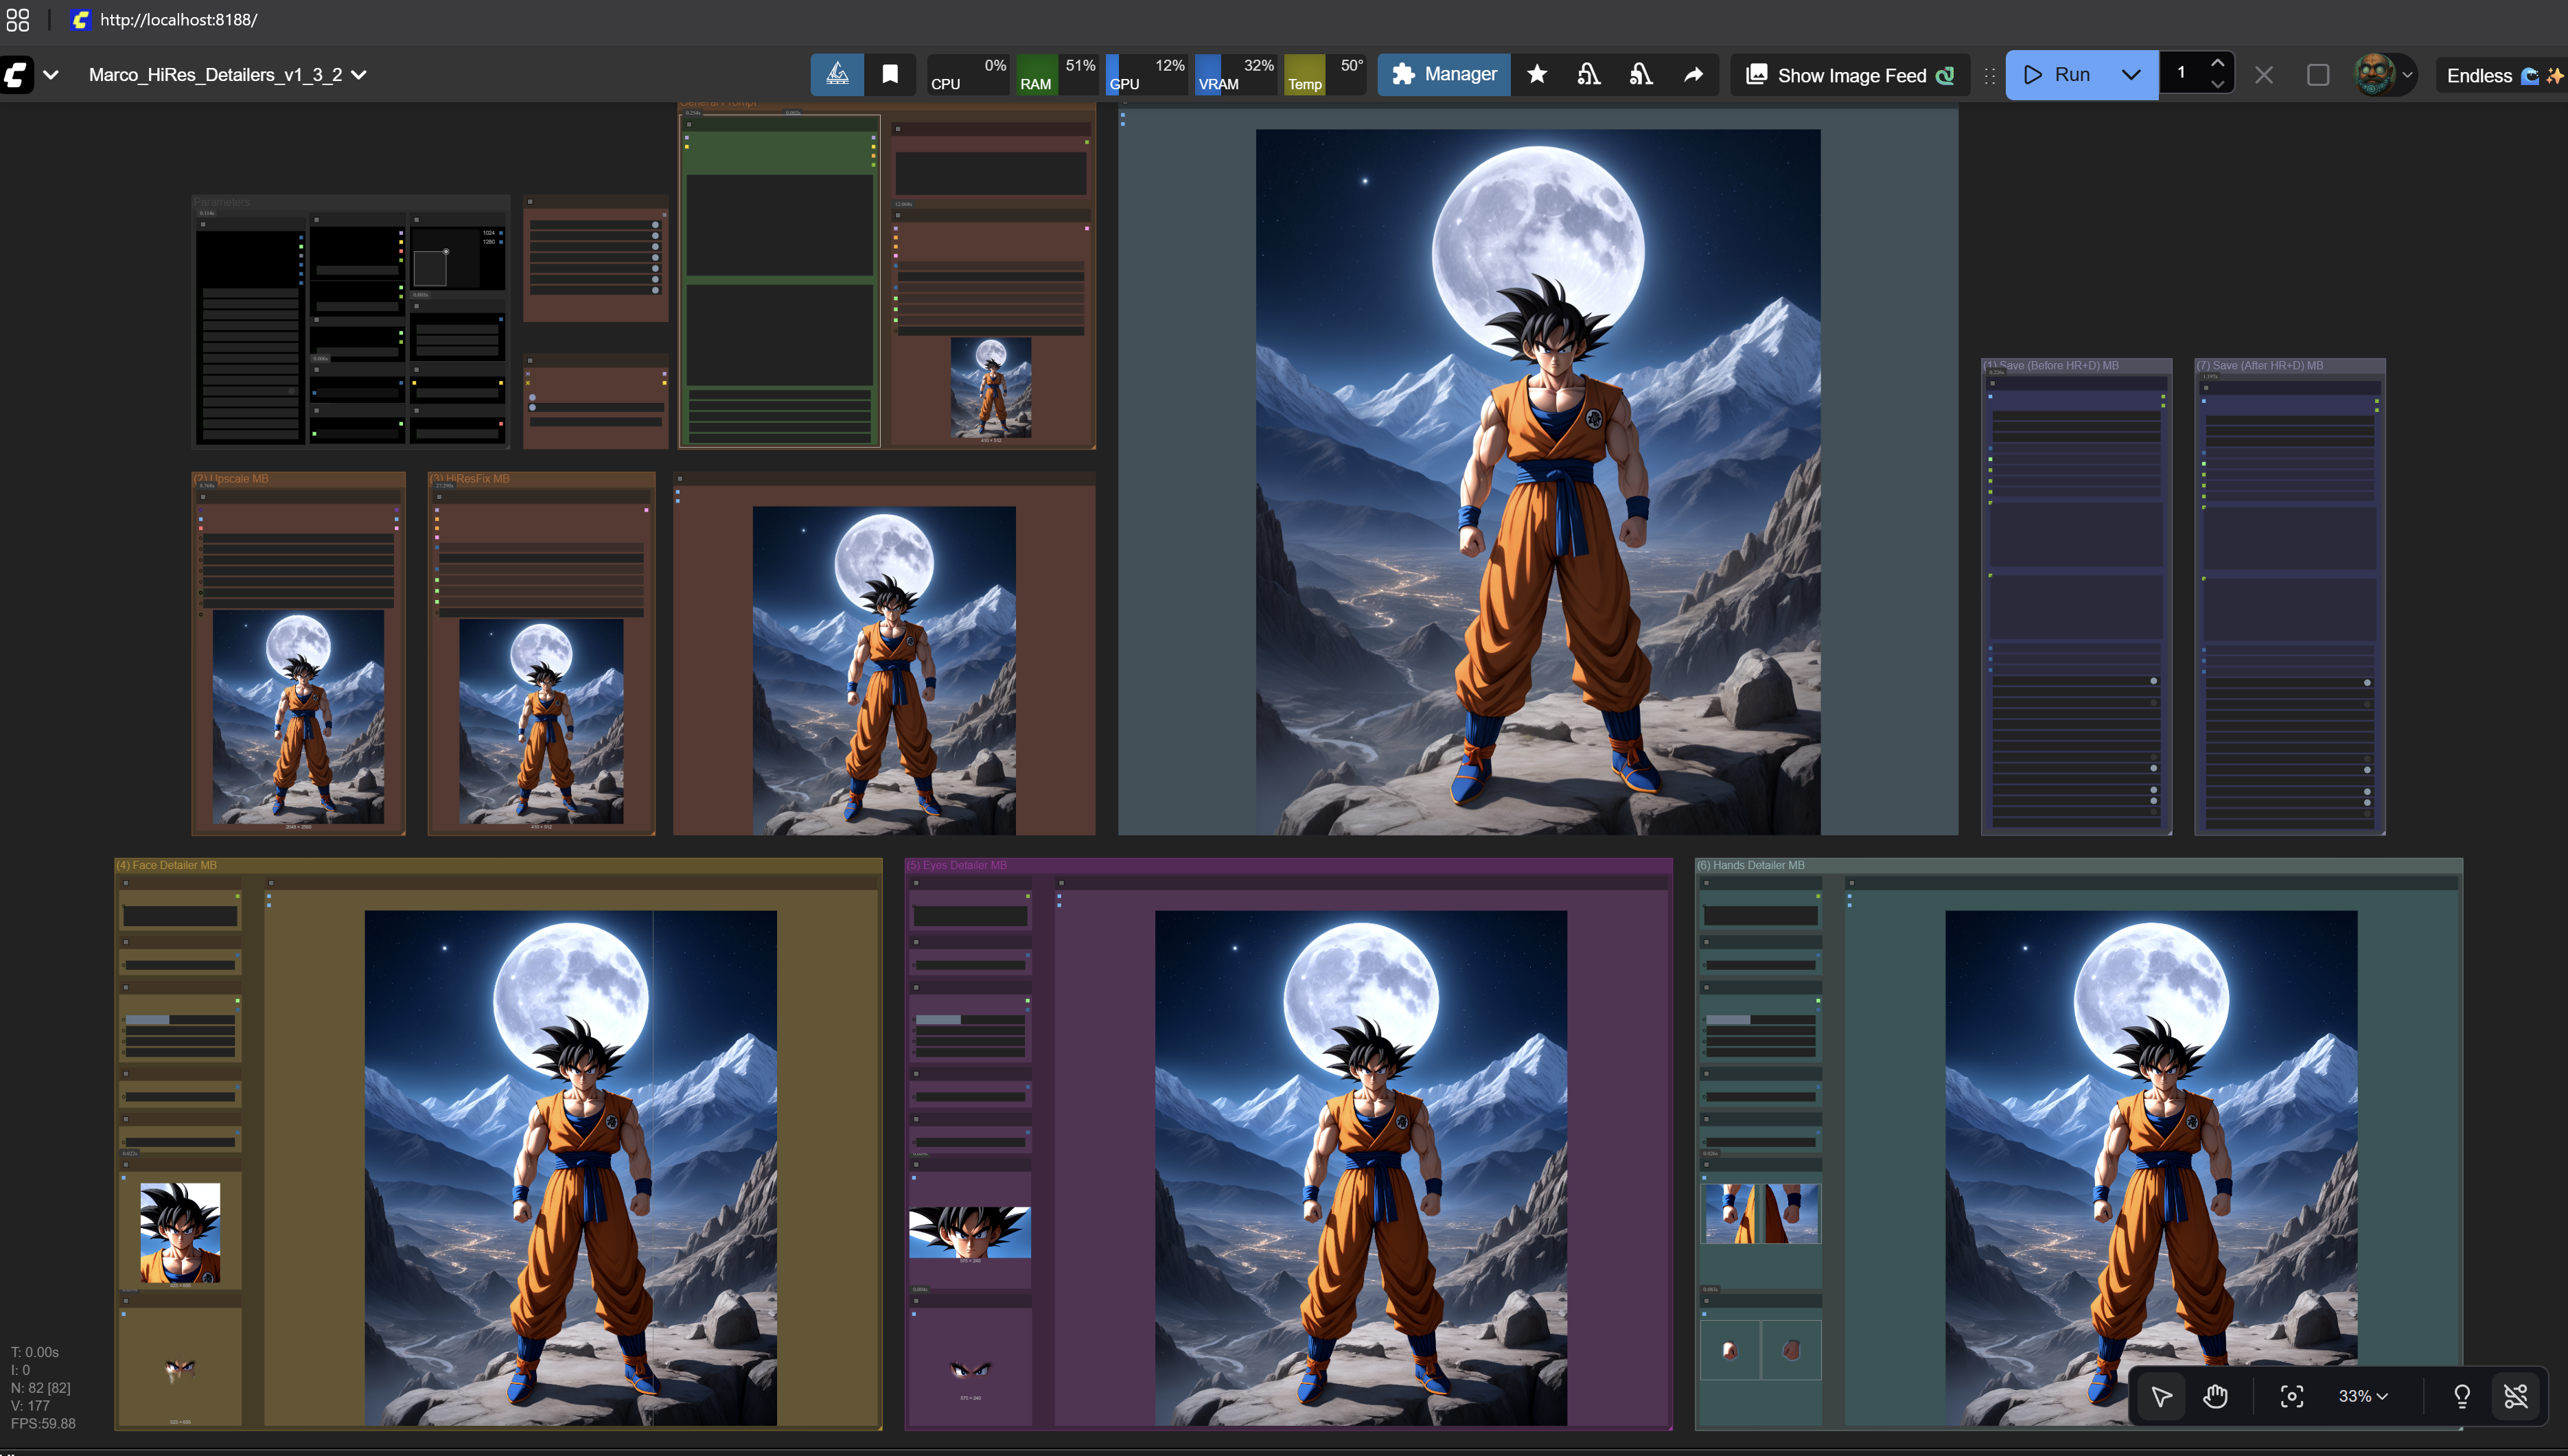Click the Run button
The image size is (2568, 1456).
click(2058, 75)
